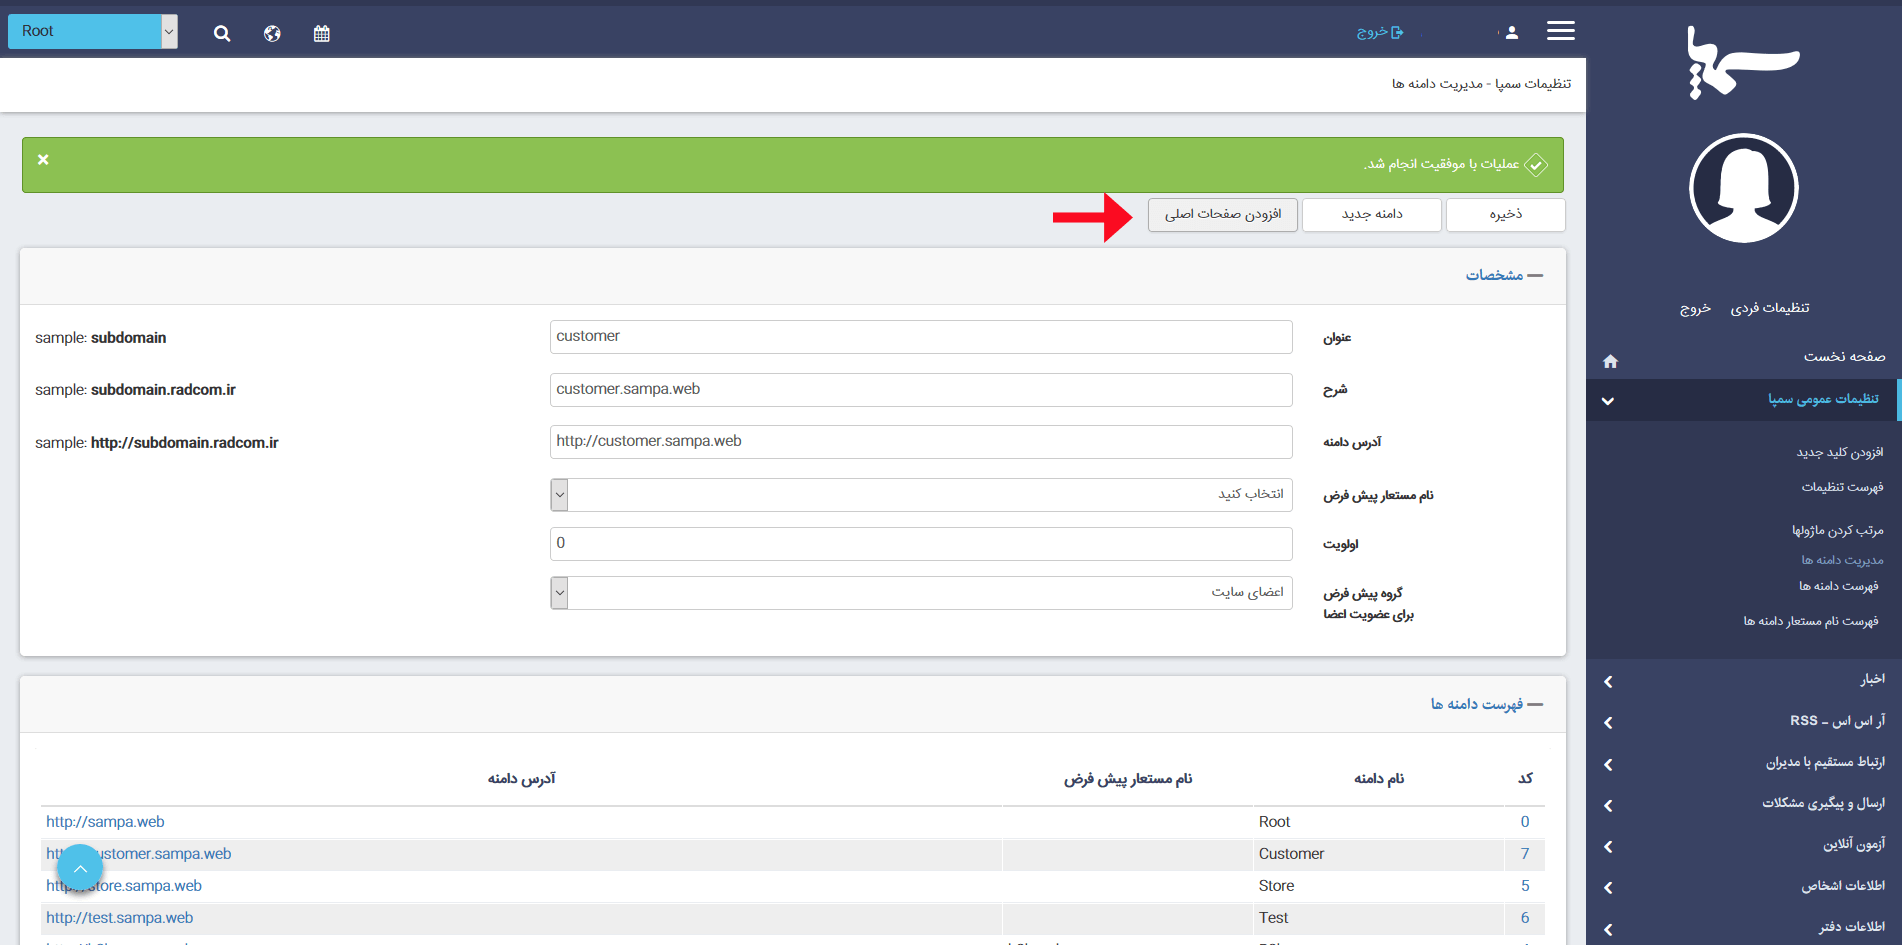Viewport: 1902px width, 945px height.
Task: Click the hamburger menu icon
Action: coord(1560,32)
